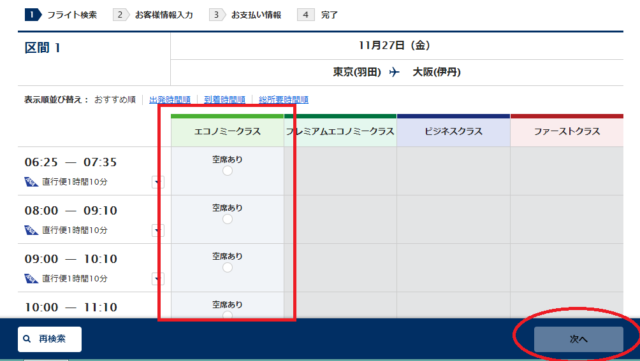Select the おすすめ順 sort option

coord(115,100)
